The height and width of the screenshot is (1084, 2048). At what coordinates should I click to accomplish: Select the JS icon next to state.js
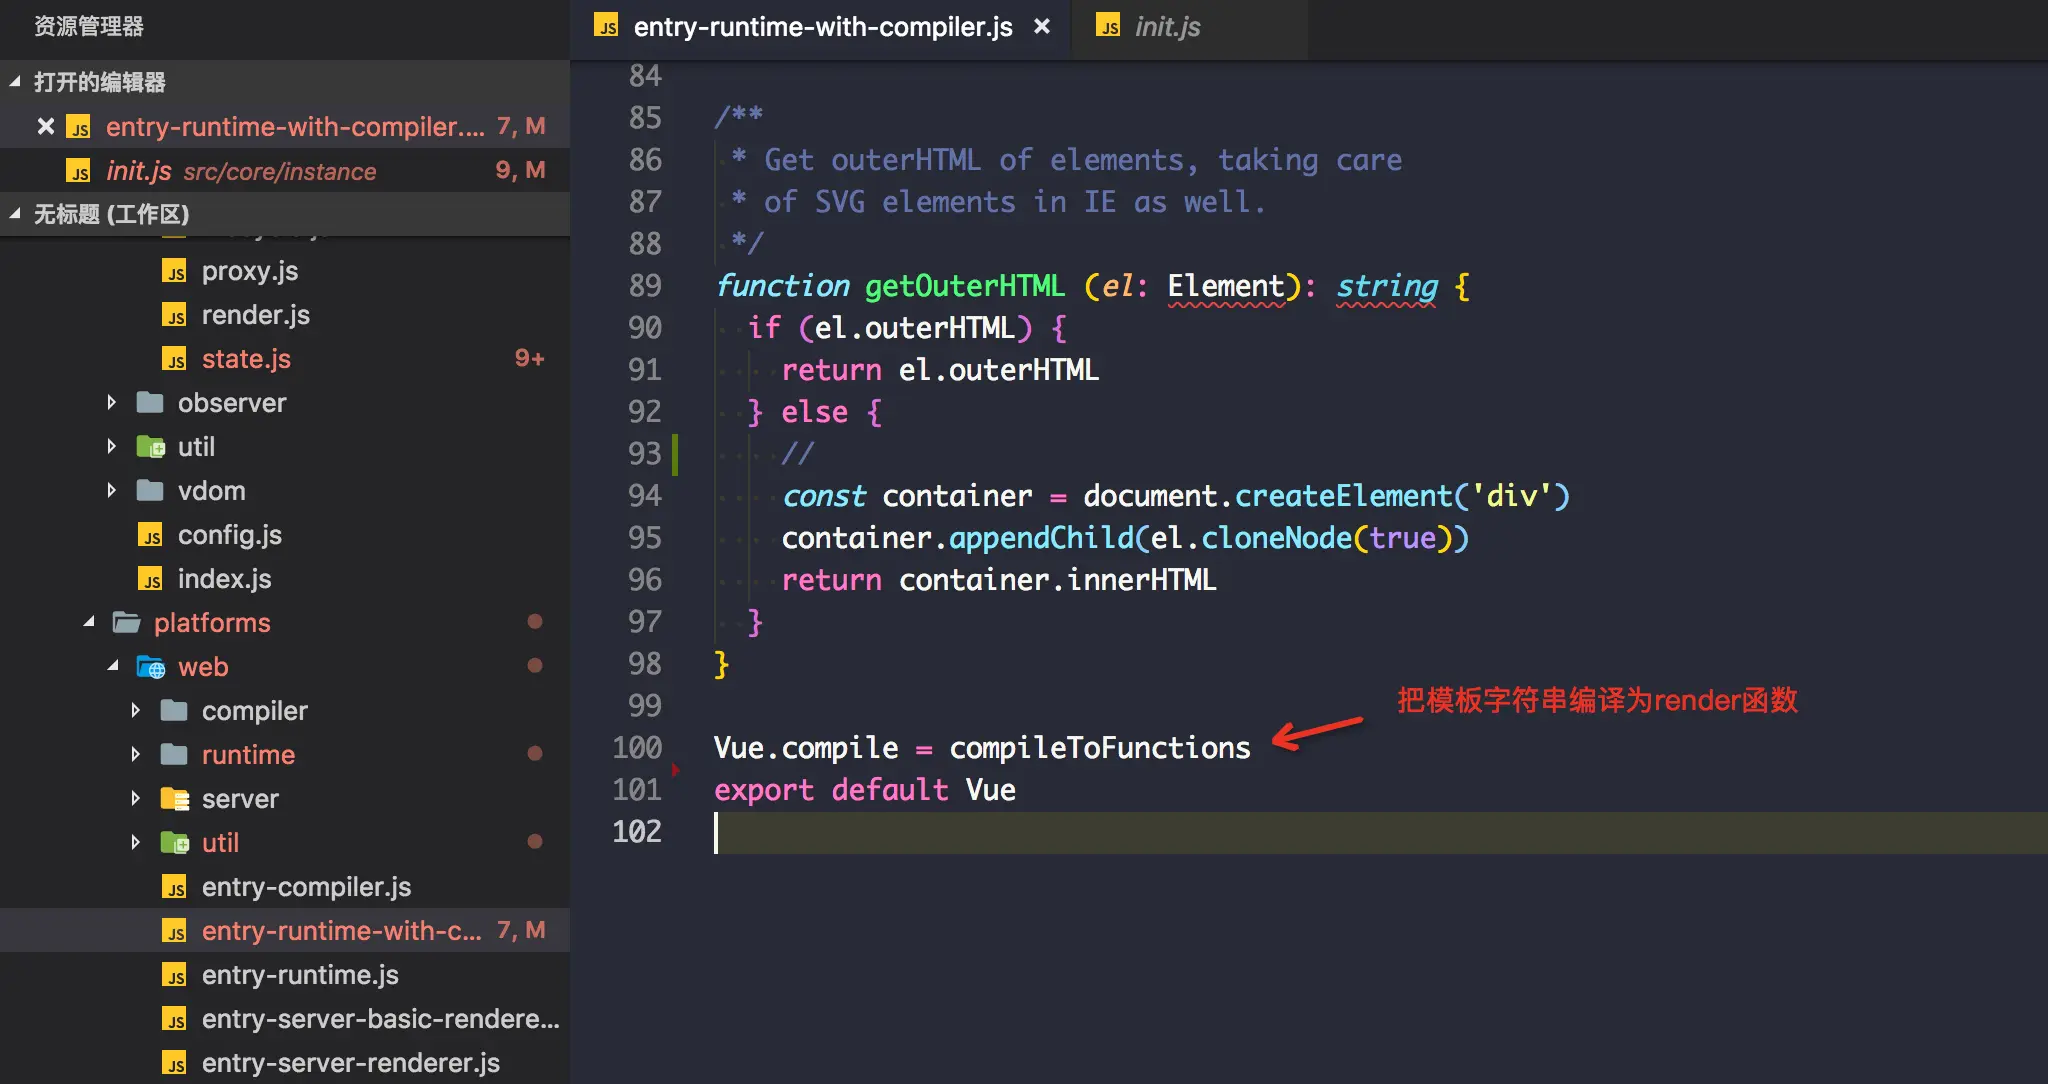pos(173,358)
